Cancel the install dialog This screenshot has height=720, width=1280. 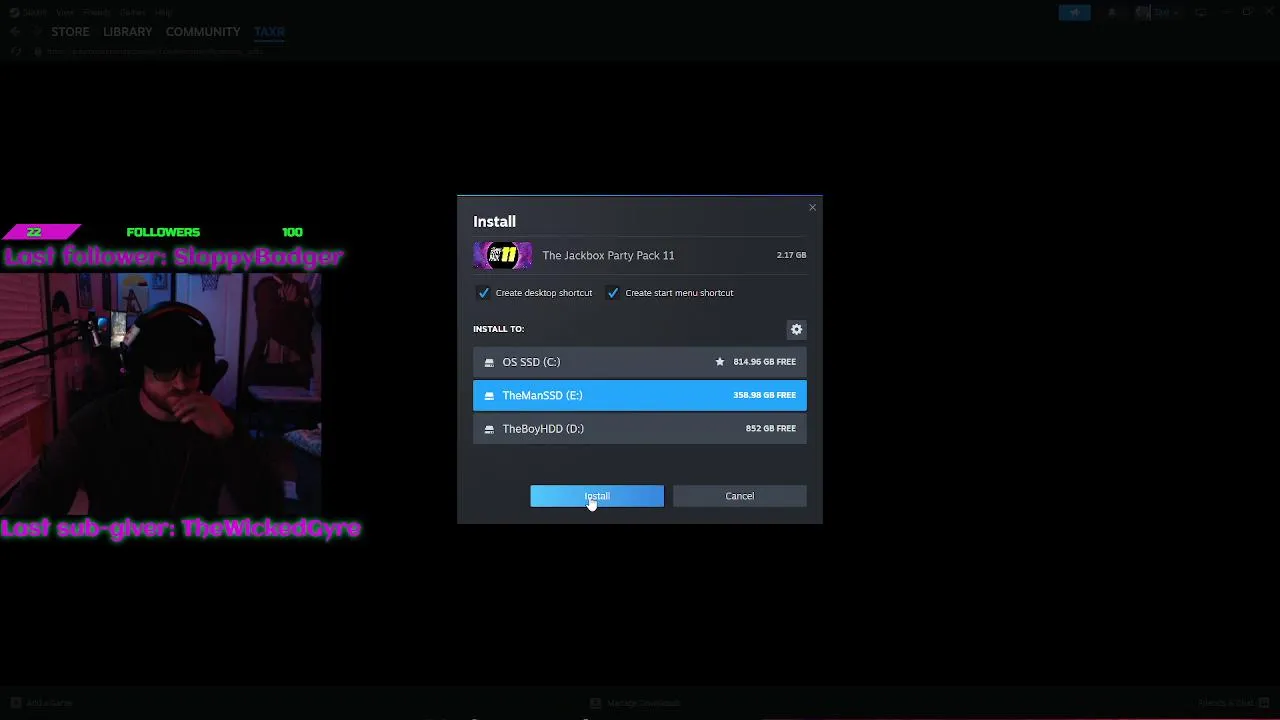point(740,496)
